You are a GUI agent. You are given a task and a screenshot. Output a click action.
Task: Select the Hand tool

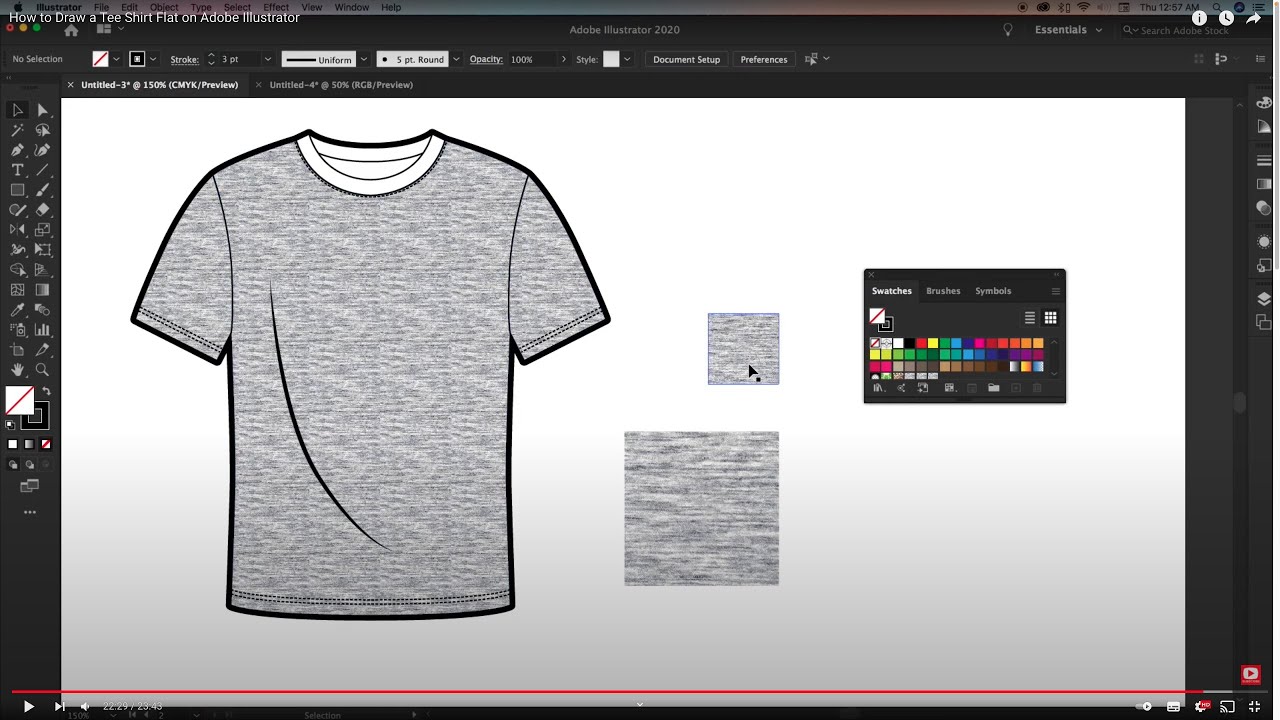[17, 370]
